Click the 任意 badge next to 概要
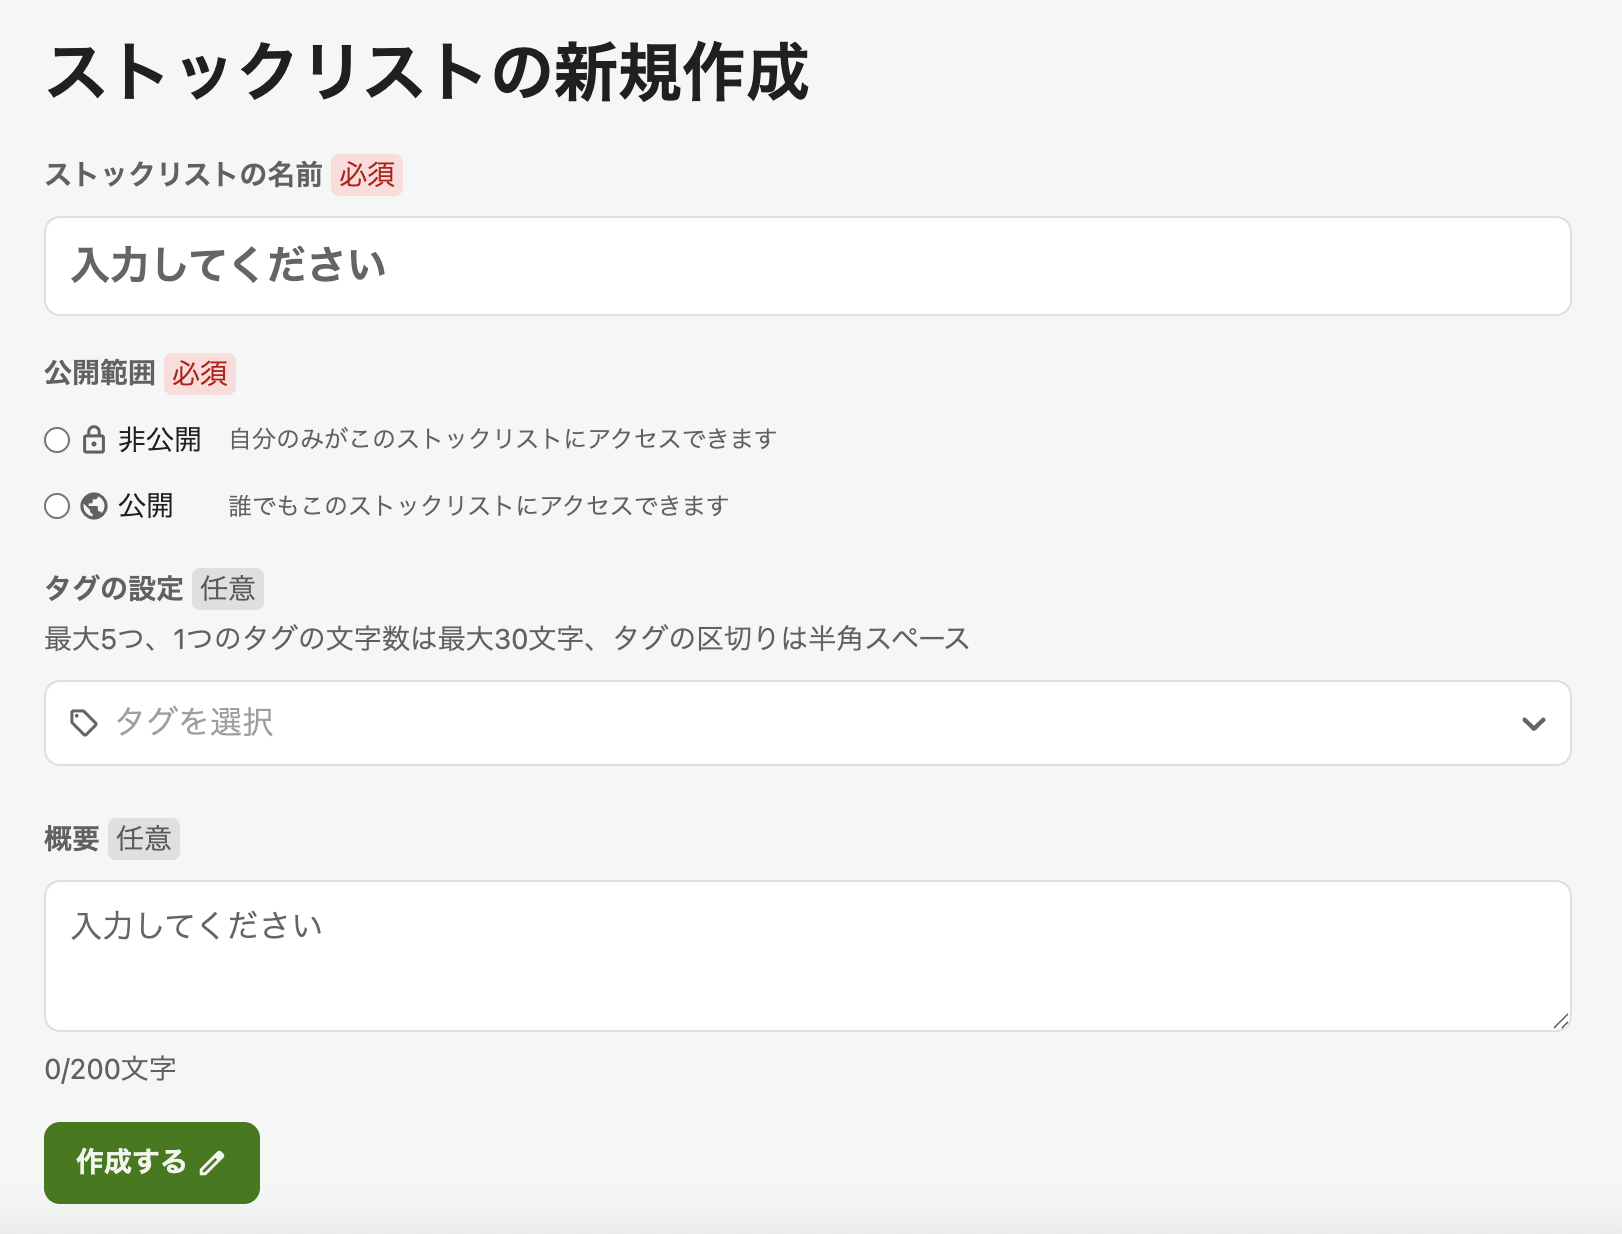 click(x=144, y=839)
